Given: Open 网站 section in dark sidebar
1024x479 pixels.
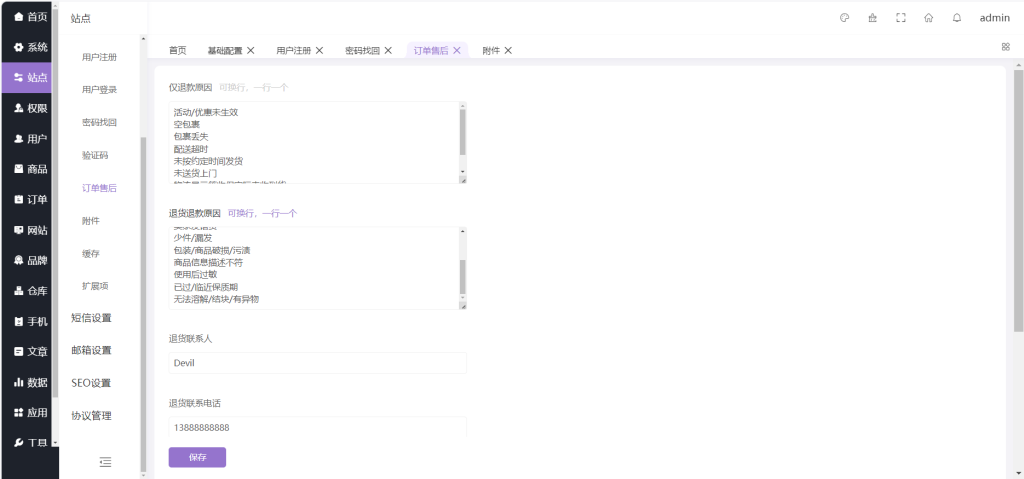Looking at the screenshot, I should tap(30, 230).
